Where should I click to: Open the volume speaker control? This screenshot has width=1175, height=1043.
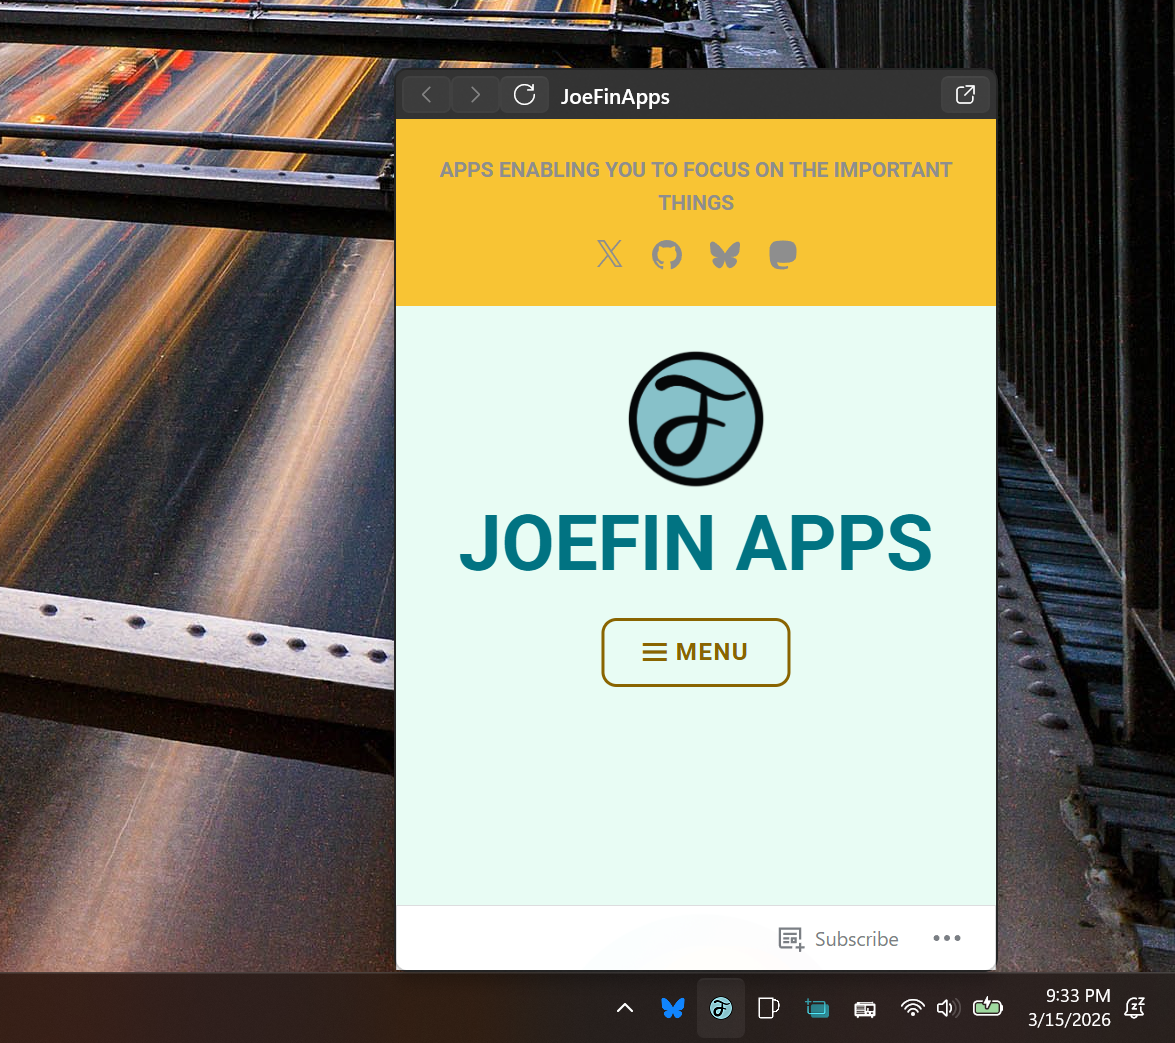946,1008
